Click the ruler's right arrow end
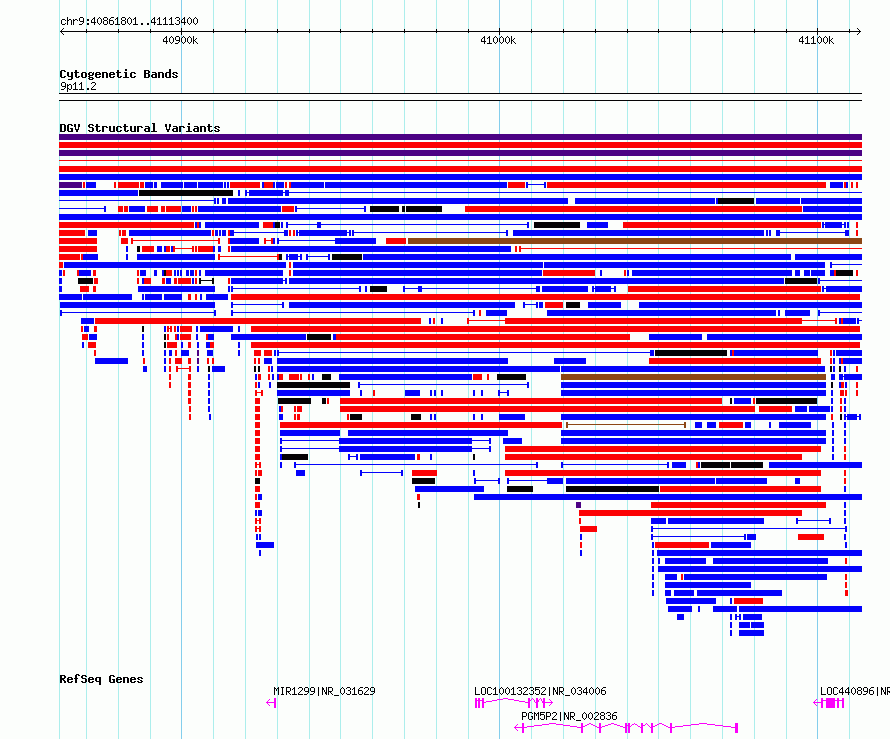This screenshot has width=890, height=739. (859, 32)
